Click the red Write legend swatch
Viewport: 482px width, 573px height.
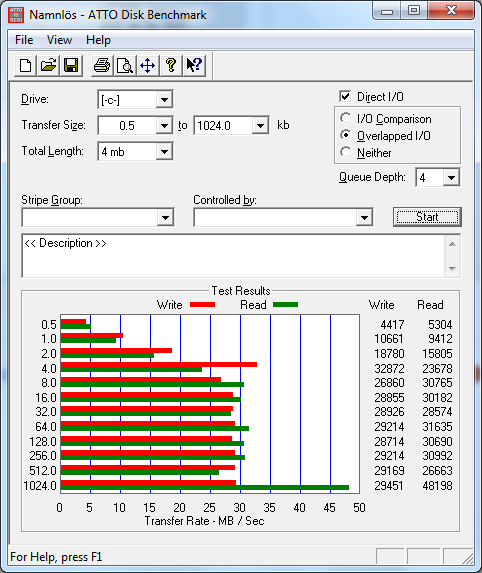202,304
